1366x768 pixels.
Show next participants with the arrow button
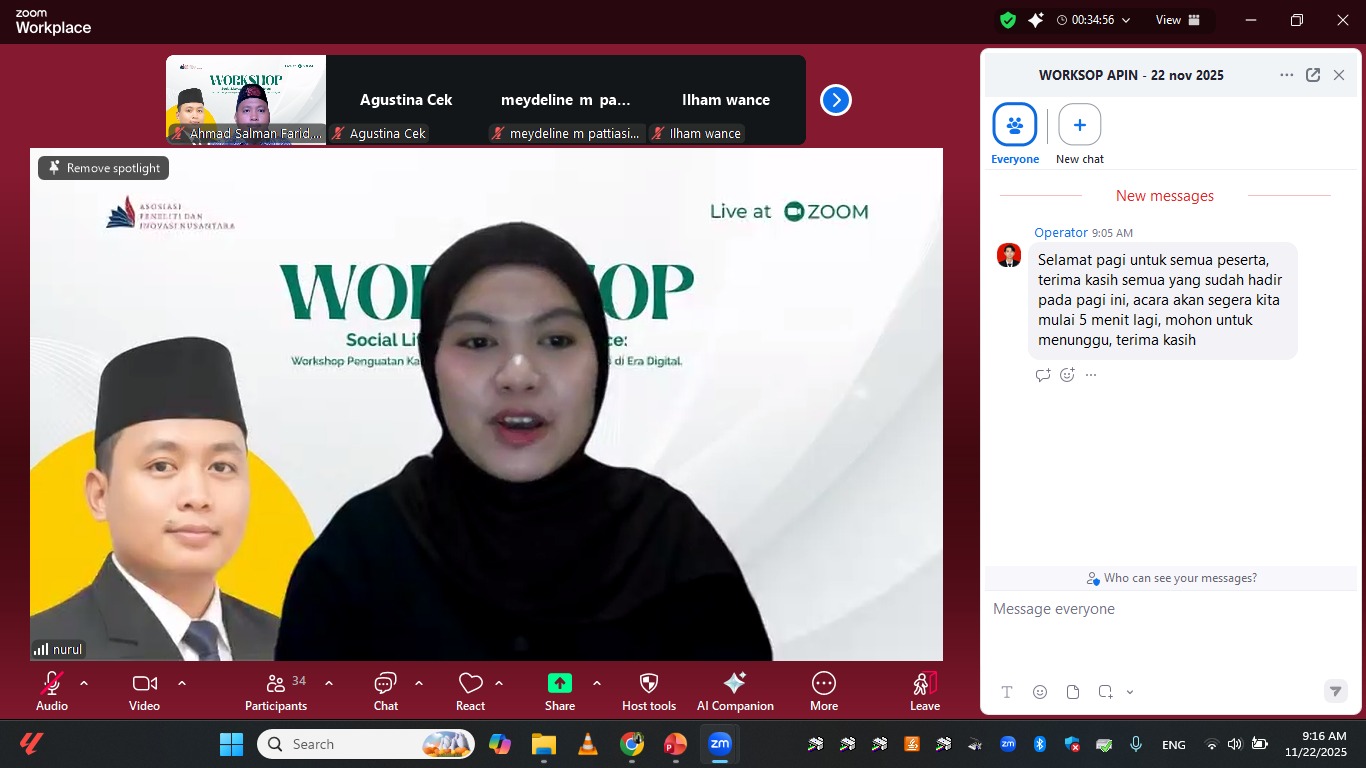pyautogui.click(x=836, y=100)
